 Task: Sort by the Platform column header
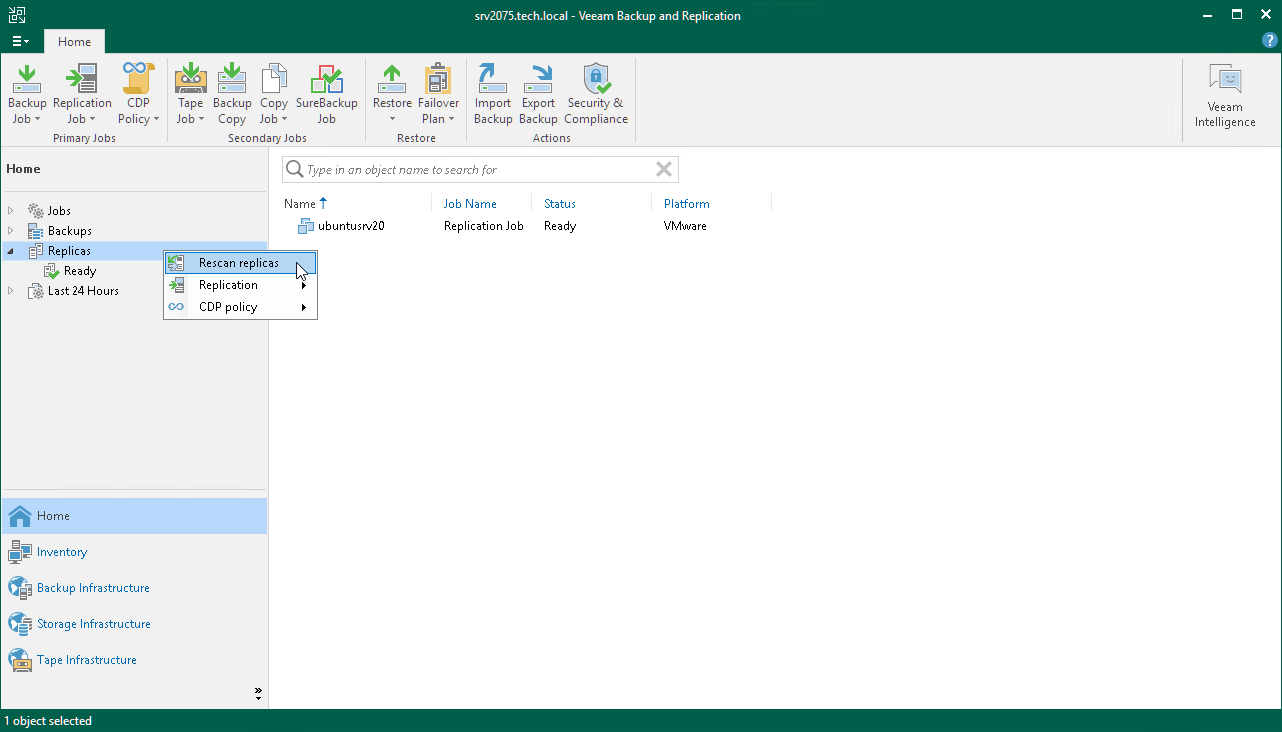coord(687,204)
